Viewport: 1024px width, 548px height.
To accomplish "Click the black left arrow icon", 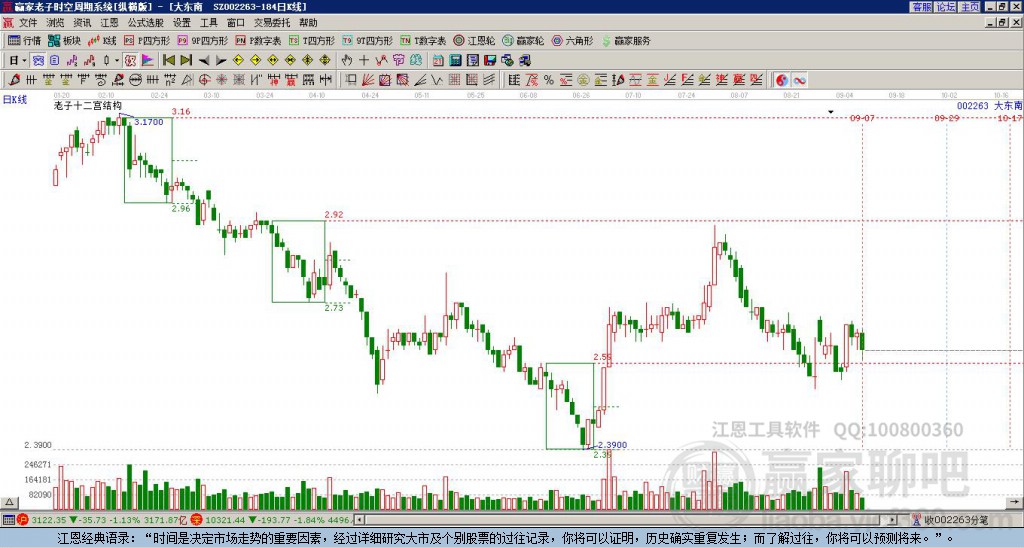I will pos(204,61).
